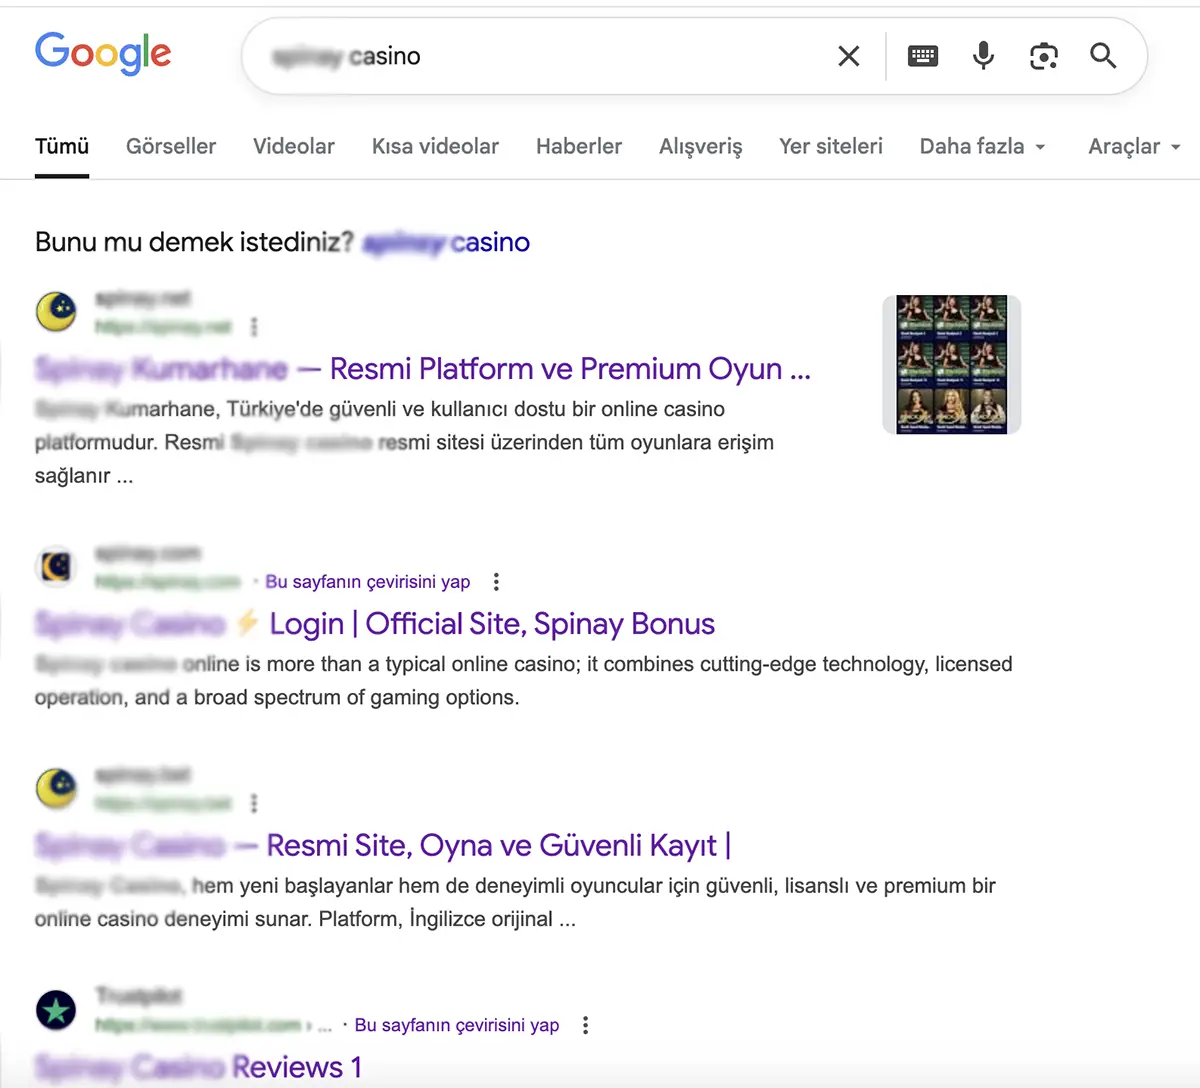1200x1088 pixels.
Task: Click snippet text 'online is more than a typical online casino'
Action: (381, 664)
